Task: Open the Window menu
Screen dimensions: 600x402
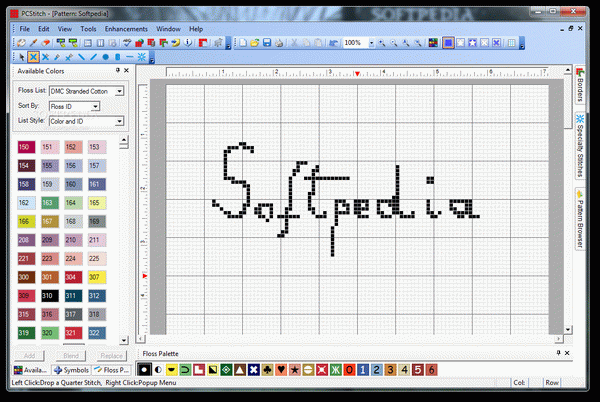Action: point(168,29)
